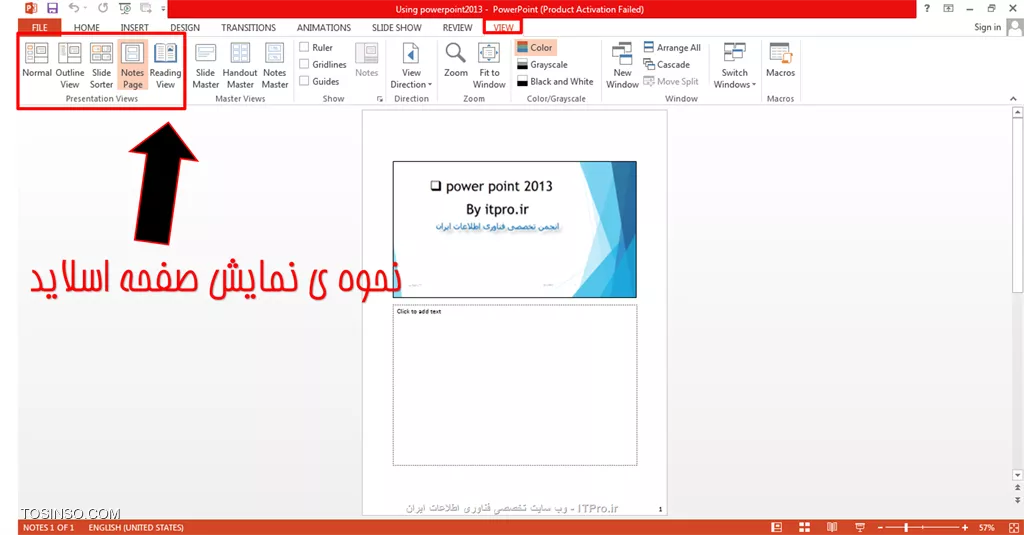Save the presentation from quick access toolbar
Screen dimensions: 1024x535
click(52, 8)
